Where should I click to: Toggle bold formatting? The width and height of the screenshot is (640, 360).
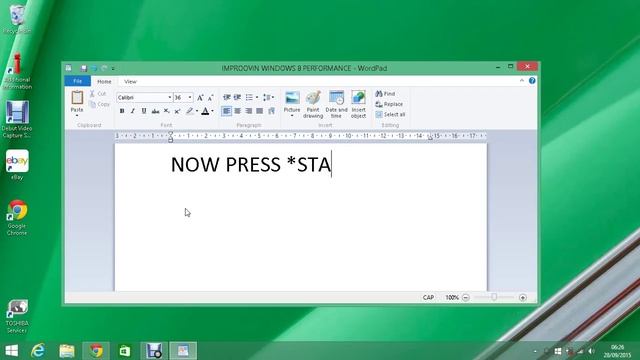122,111
